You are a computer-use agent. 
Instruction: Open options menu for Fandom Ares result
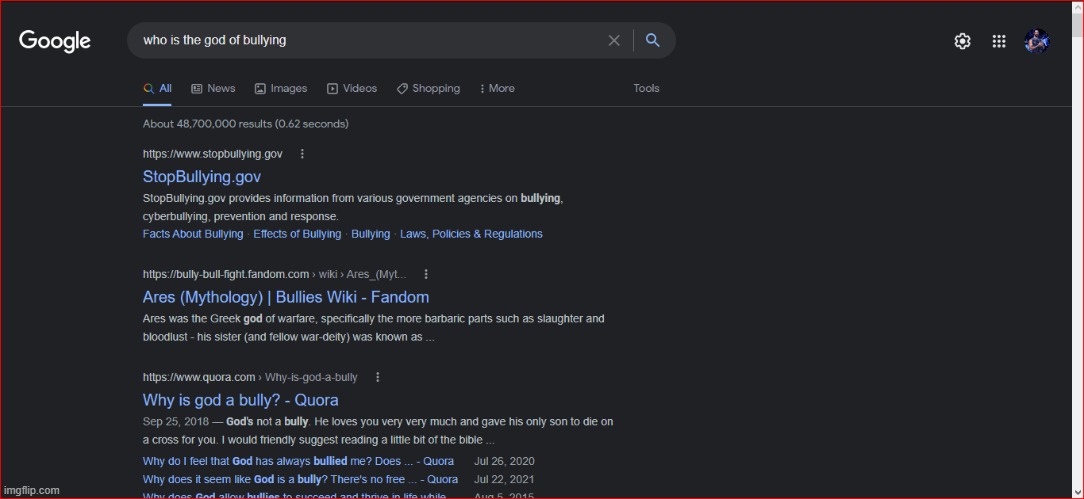click(426, 274)
